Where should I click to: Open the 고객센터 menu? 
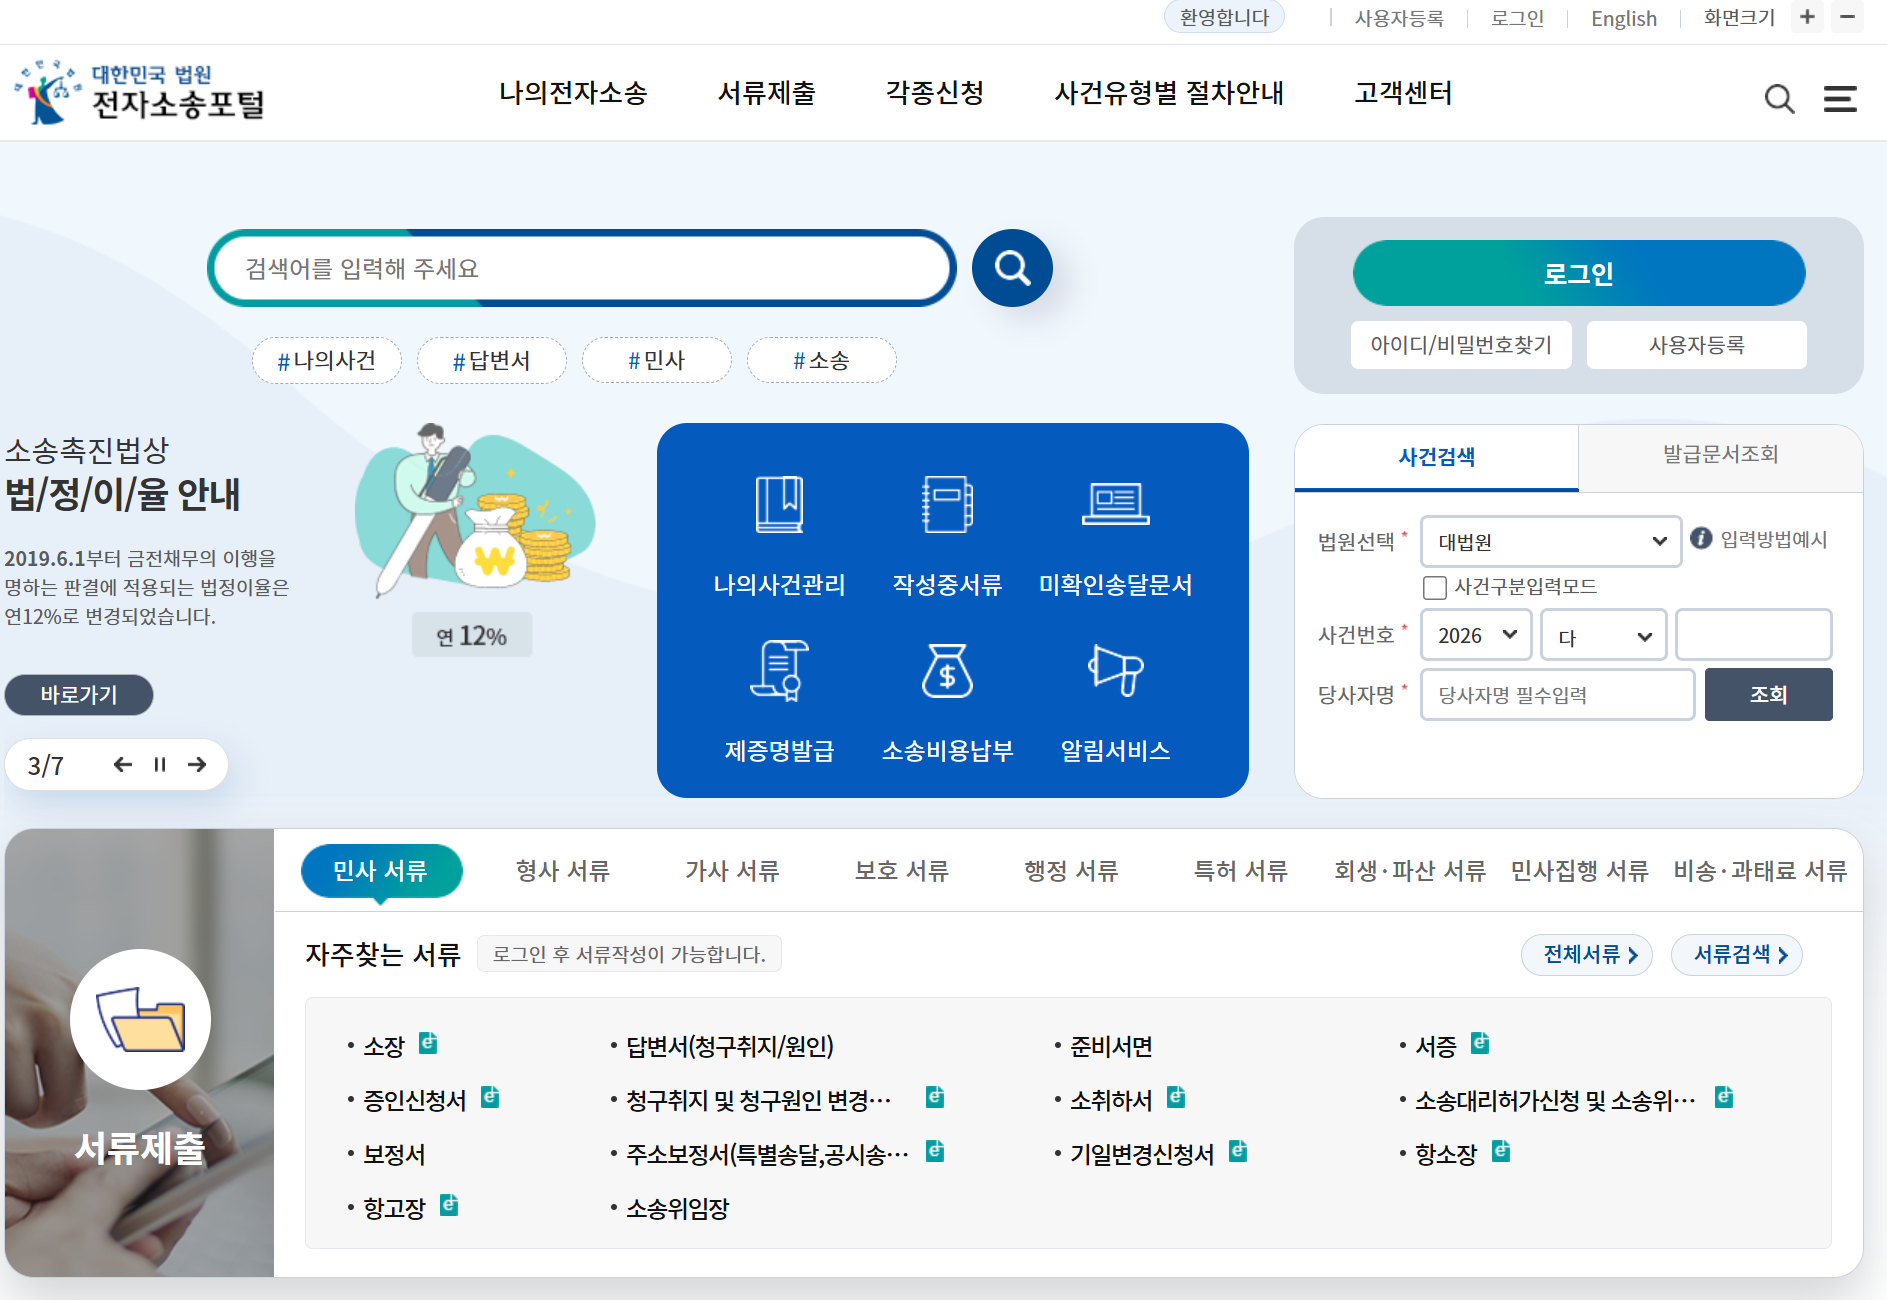coord(1402,93)
